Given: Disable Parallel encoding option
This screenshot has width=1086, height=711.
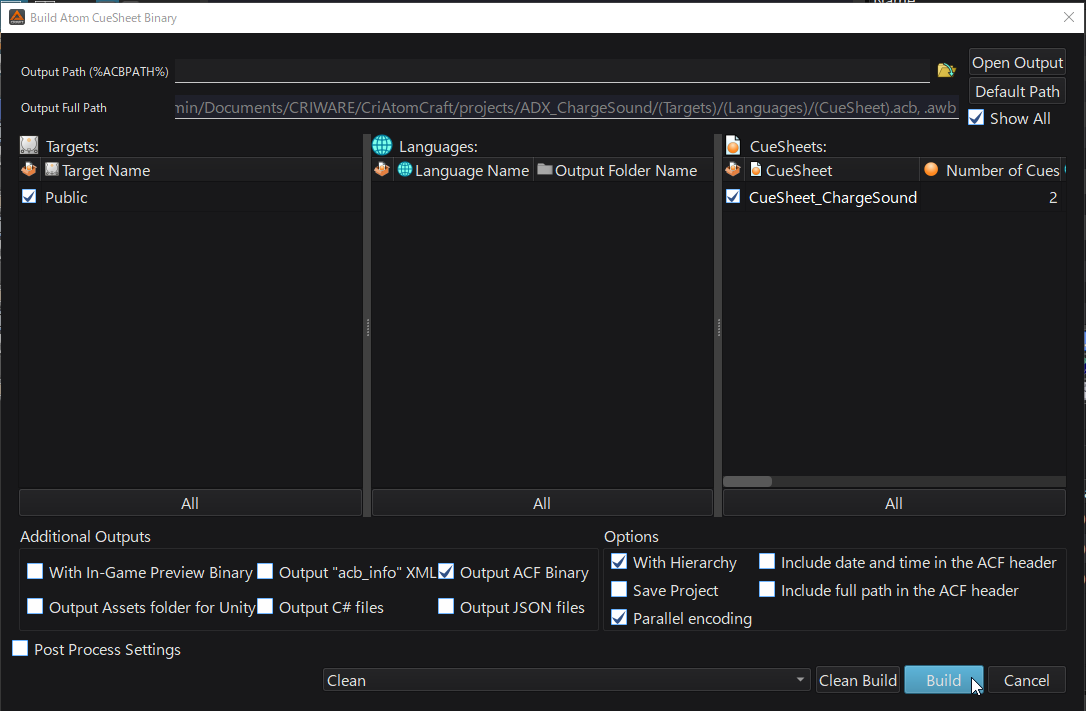Looking at the screenshot, I should pyautogui.click(x=619, y=617).
